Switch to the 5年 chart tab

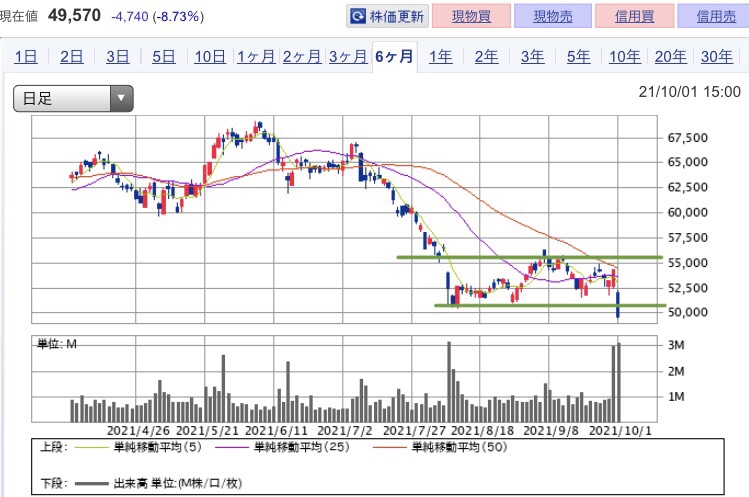[578, 57]
